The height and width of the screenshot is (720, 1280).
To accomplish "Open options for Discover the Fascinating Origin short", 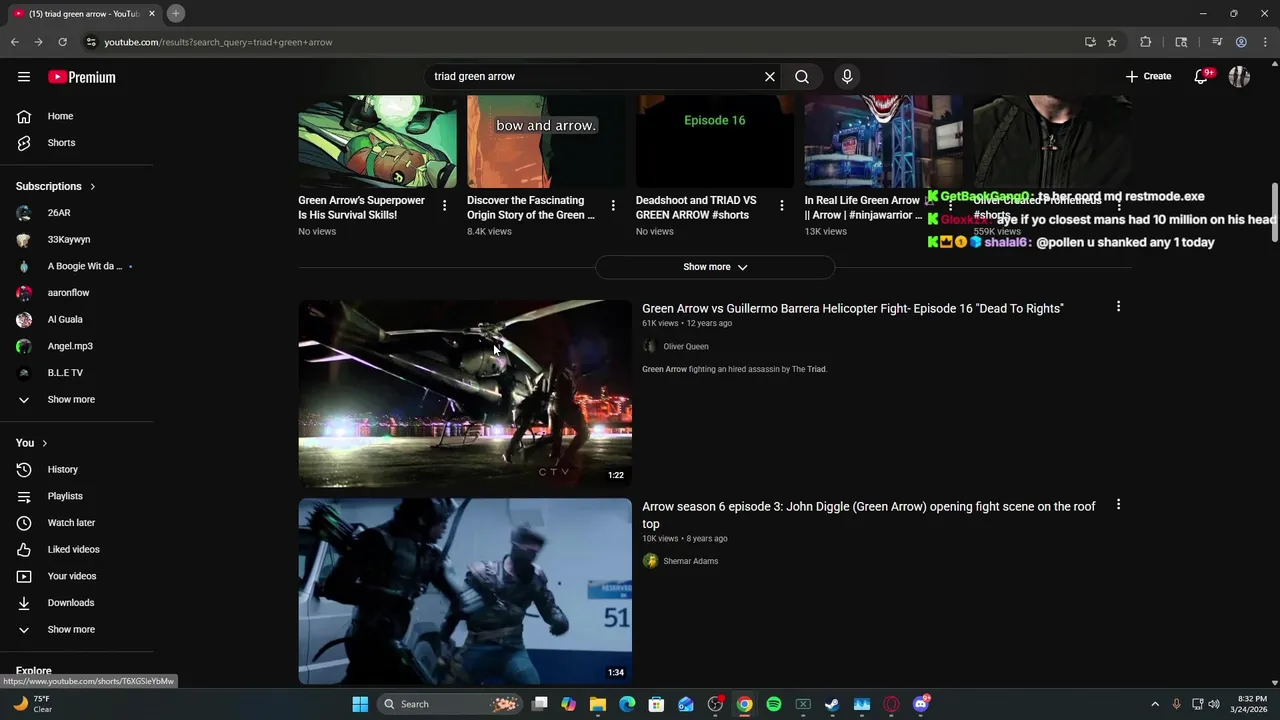I will point(613,205).
